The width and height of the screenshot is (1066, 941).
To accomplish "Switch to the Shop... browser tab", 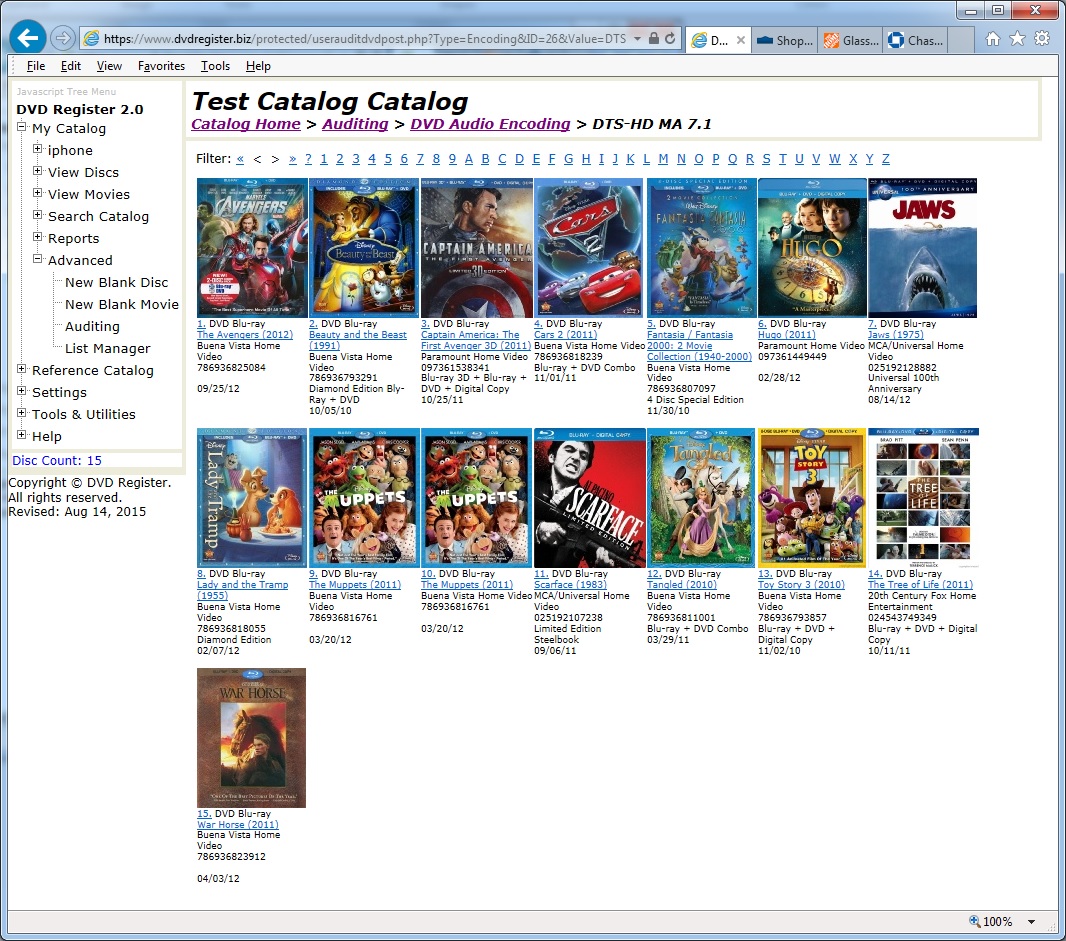I will tap(785, 41).
